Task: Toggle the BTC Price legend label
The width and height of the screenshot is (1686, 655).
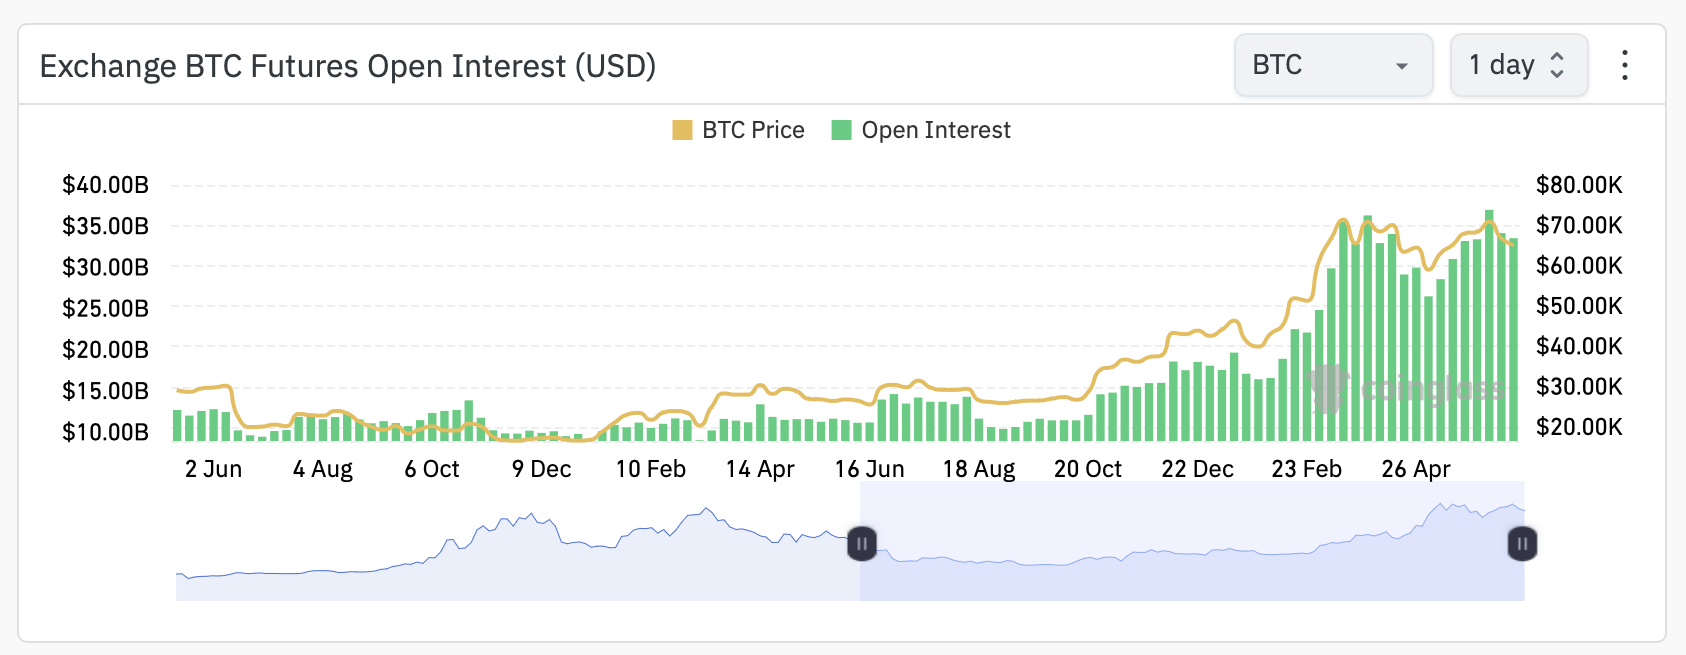Action: (x=753, y=130)
